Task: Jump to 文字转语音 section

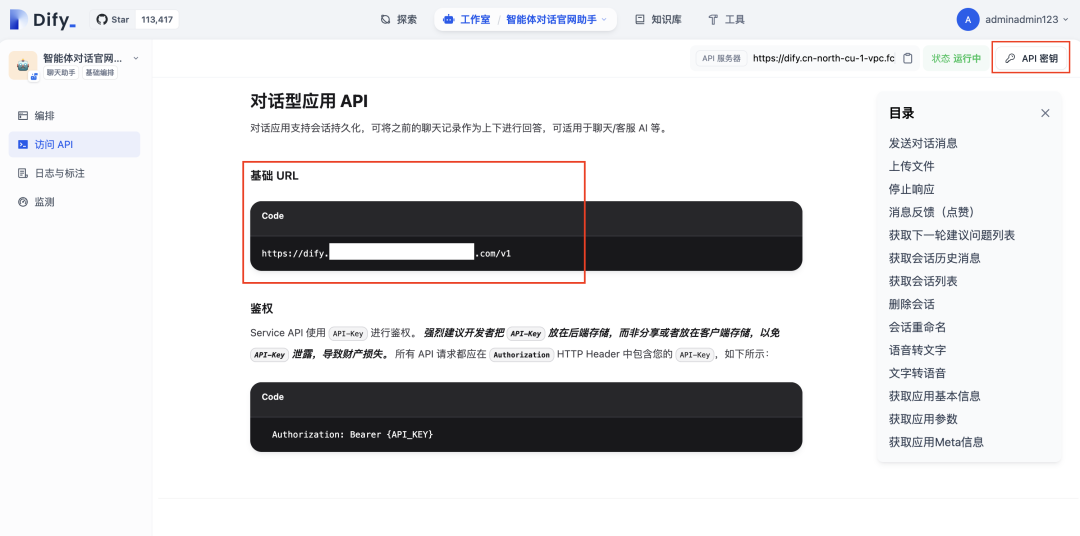Action: point(917,373)
